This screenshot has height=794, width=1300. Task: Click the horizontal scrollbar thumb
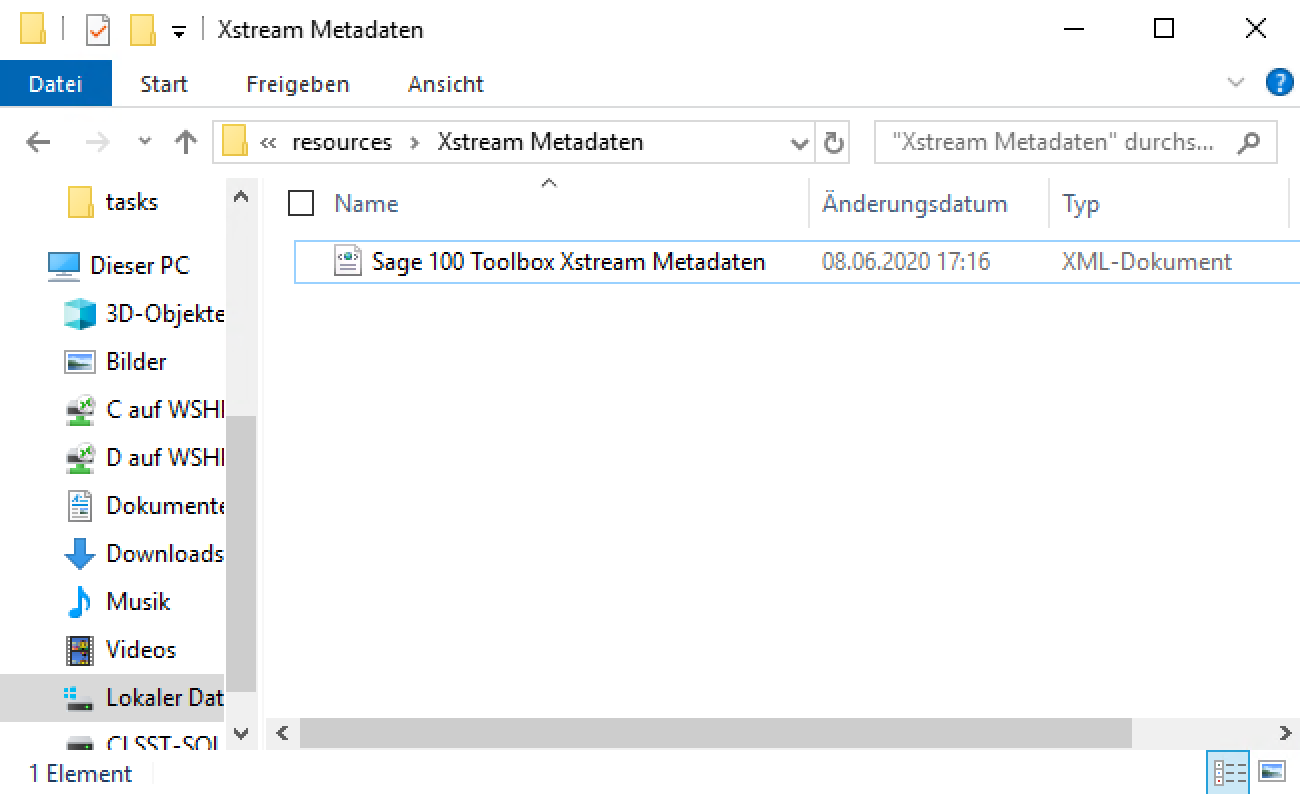coord(715,733)
